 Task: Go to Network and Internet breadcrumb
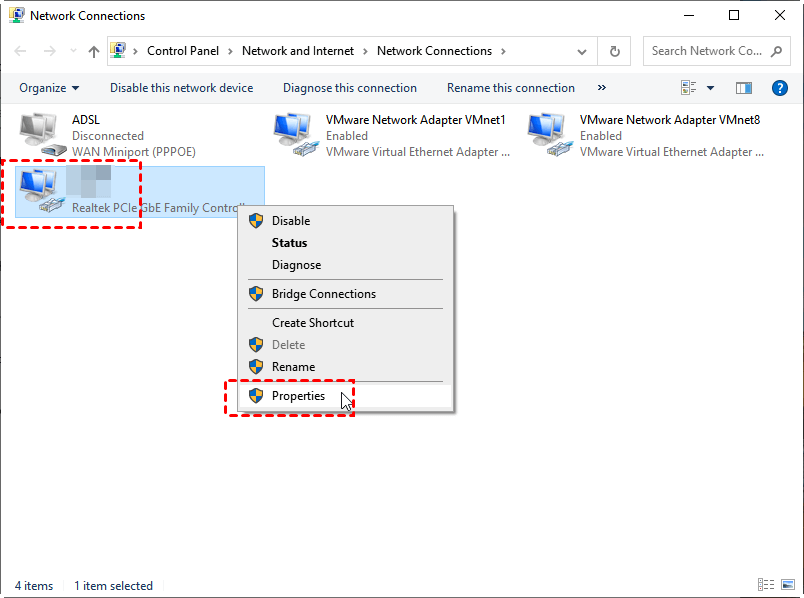(x=298, y=51)
